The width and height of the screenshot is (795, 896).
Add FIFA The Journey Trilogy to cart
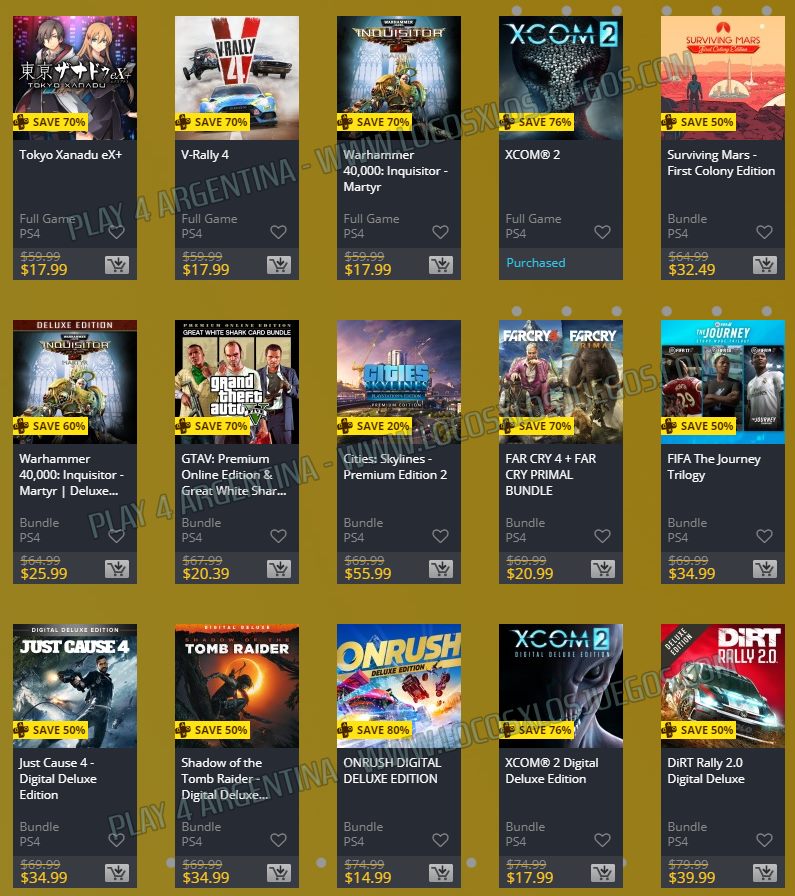pyautogui.click(x=765, y=569)
